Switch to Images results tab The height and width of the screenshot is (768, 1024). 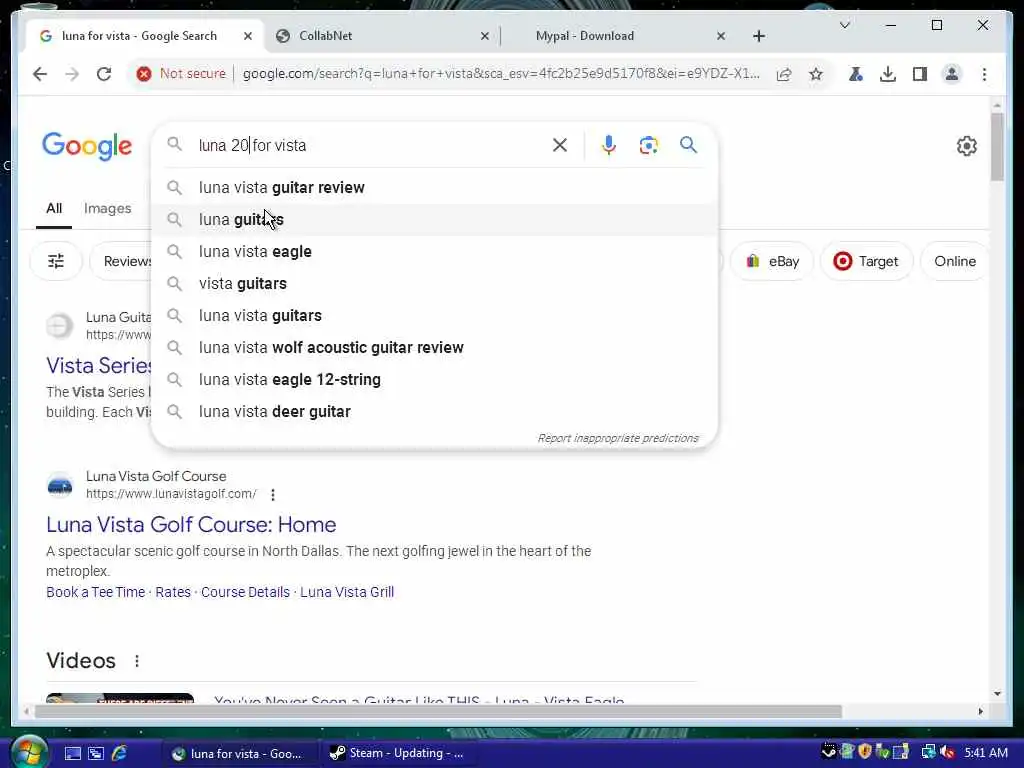click(x=107, y=208)
